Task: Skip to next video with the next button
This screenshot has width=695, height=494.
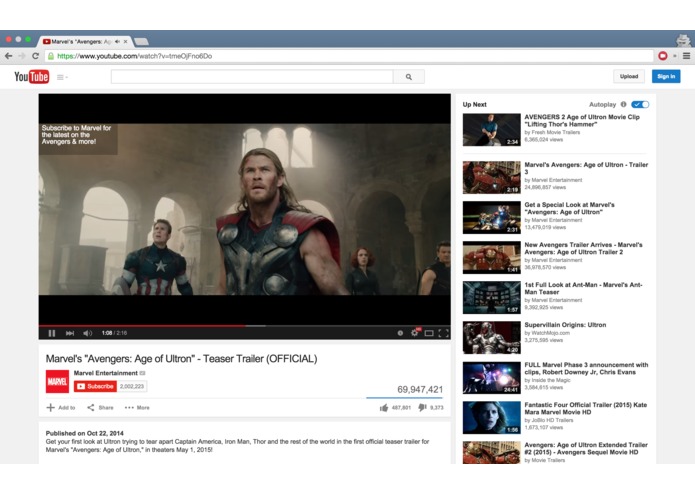Action: pyautogui.click(x=70, y=333)
